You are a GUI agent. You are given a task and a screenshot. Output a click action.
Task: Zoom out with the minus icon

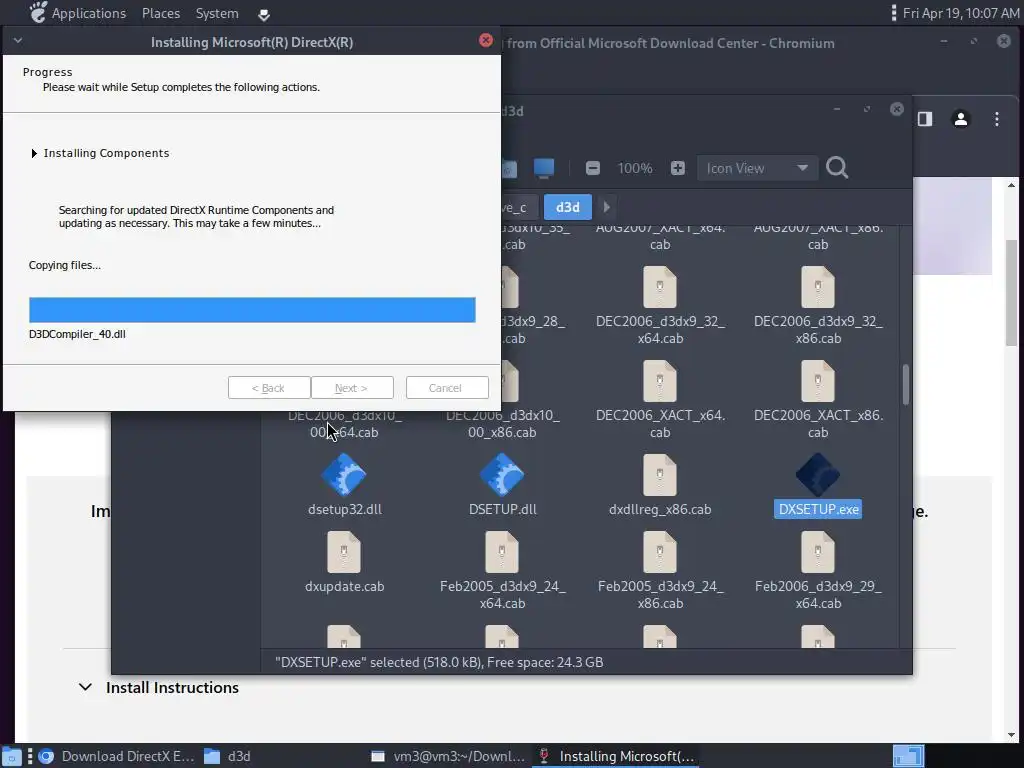coord(592,168)
